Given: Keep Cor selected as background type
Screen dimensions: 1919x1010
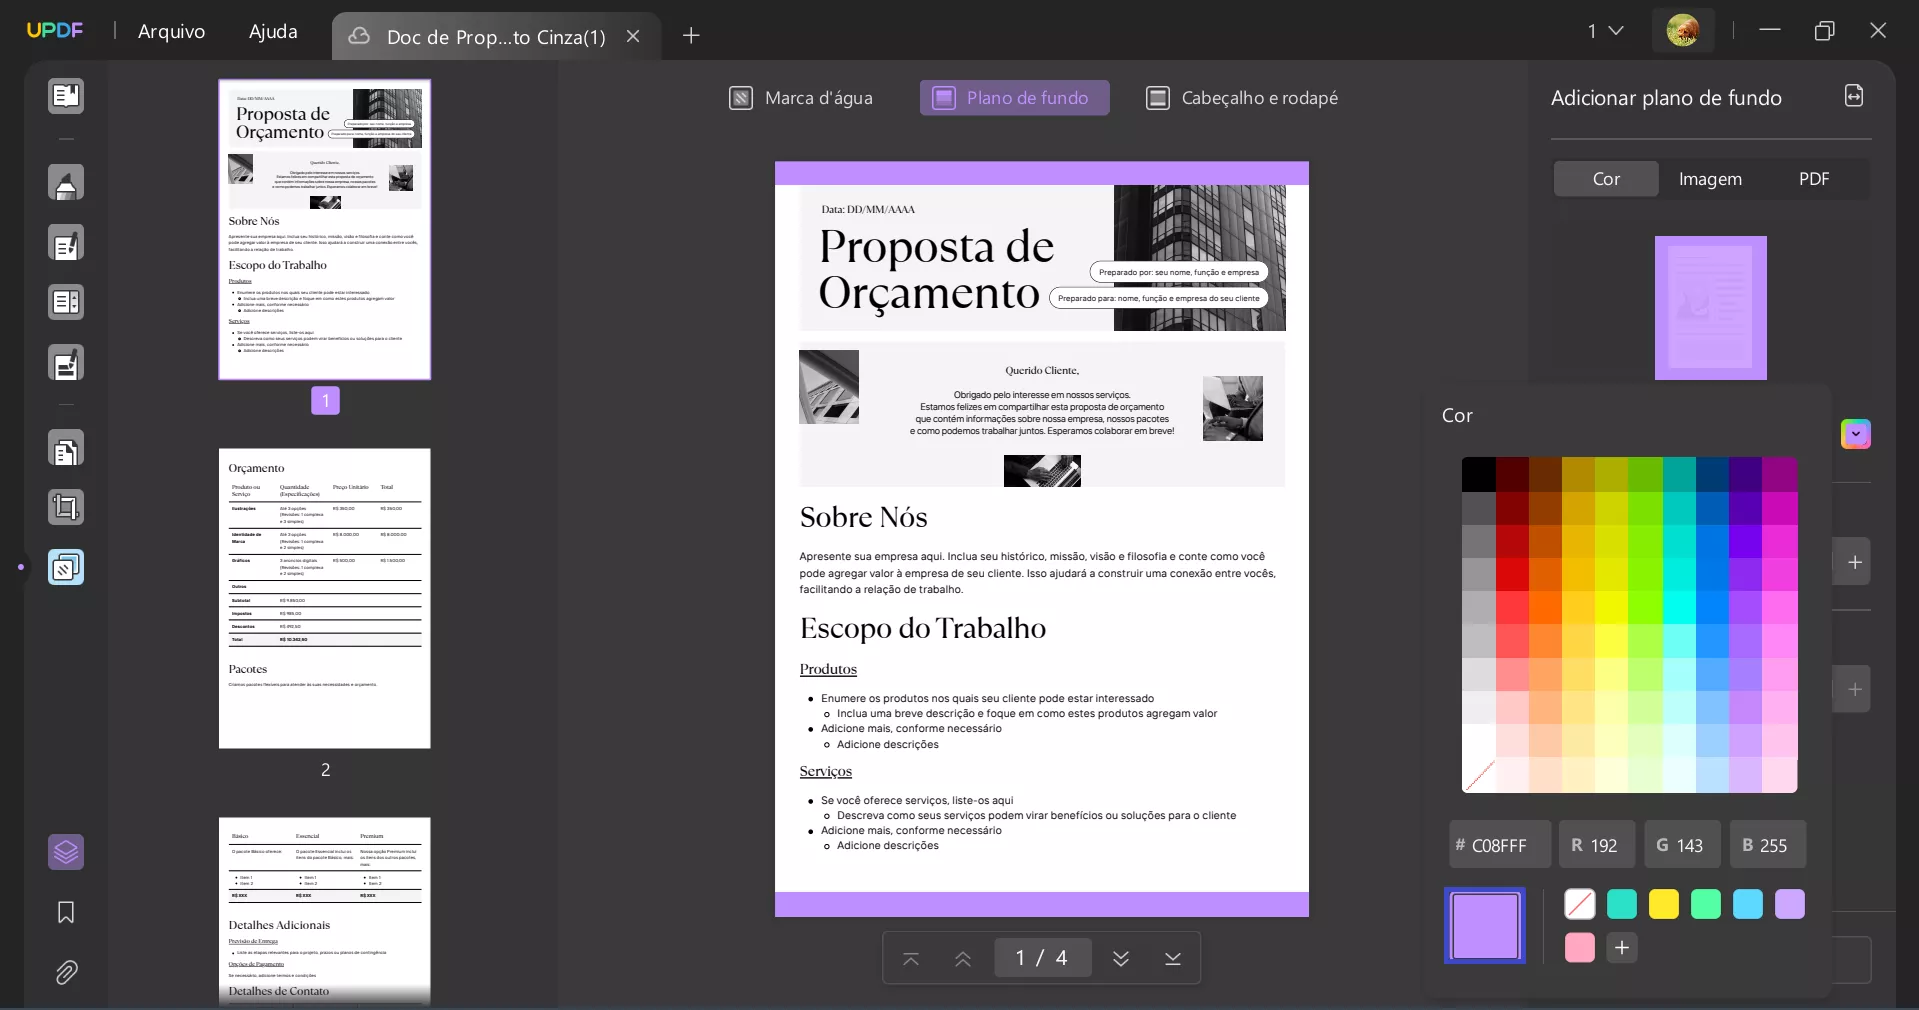Looking at the screenshot, I should click(1605, 179).
